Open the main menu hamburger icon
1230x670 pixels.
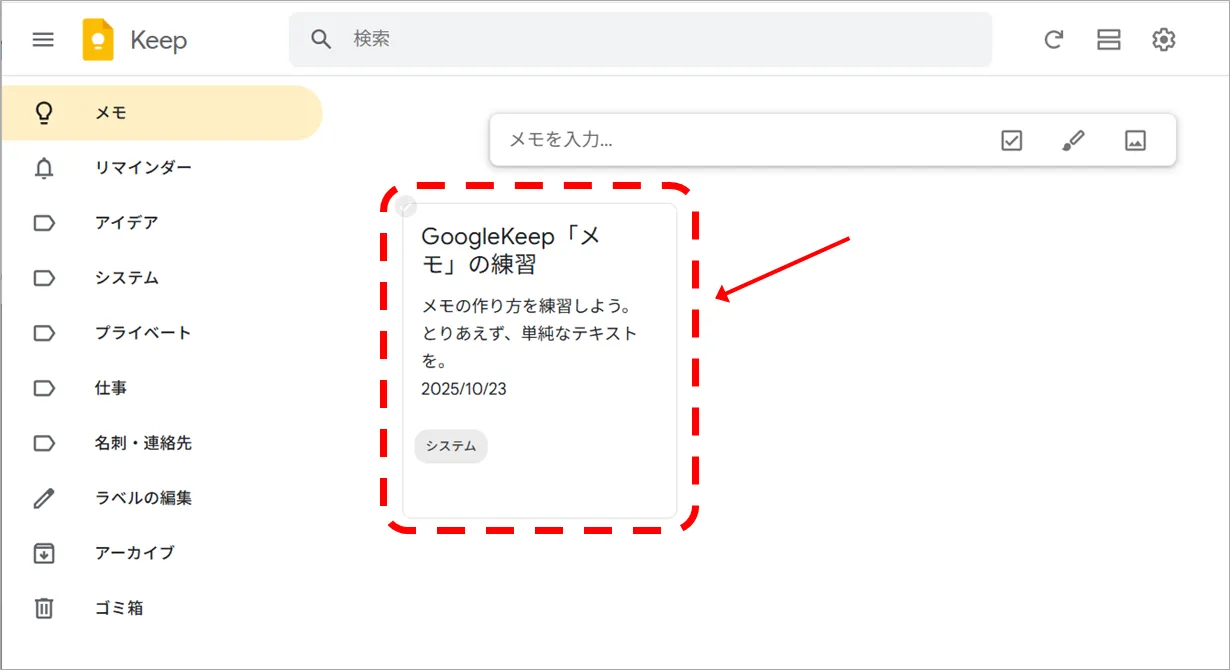43,40
